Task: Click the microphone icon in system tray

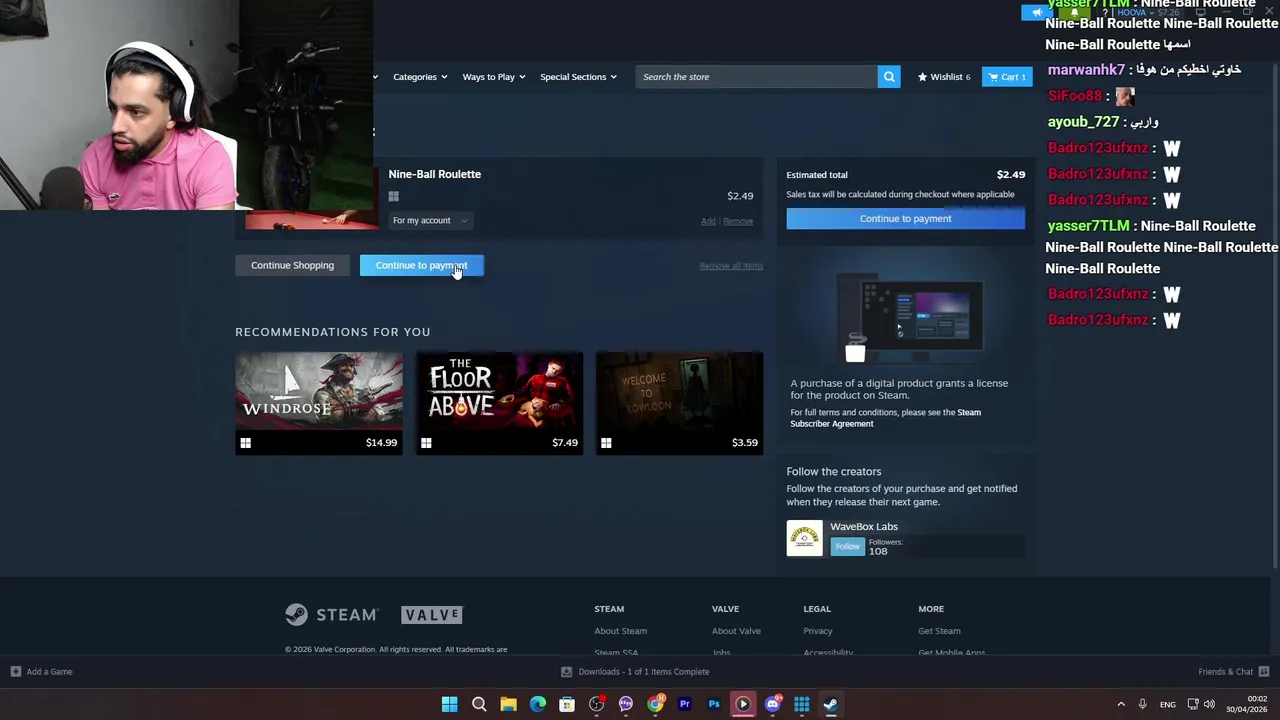Action: point(1142,704)
